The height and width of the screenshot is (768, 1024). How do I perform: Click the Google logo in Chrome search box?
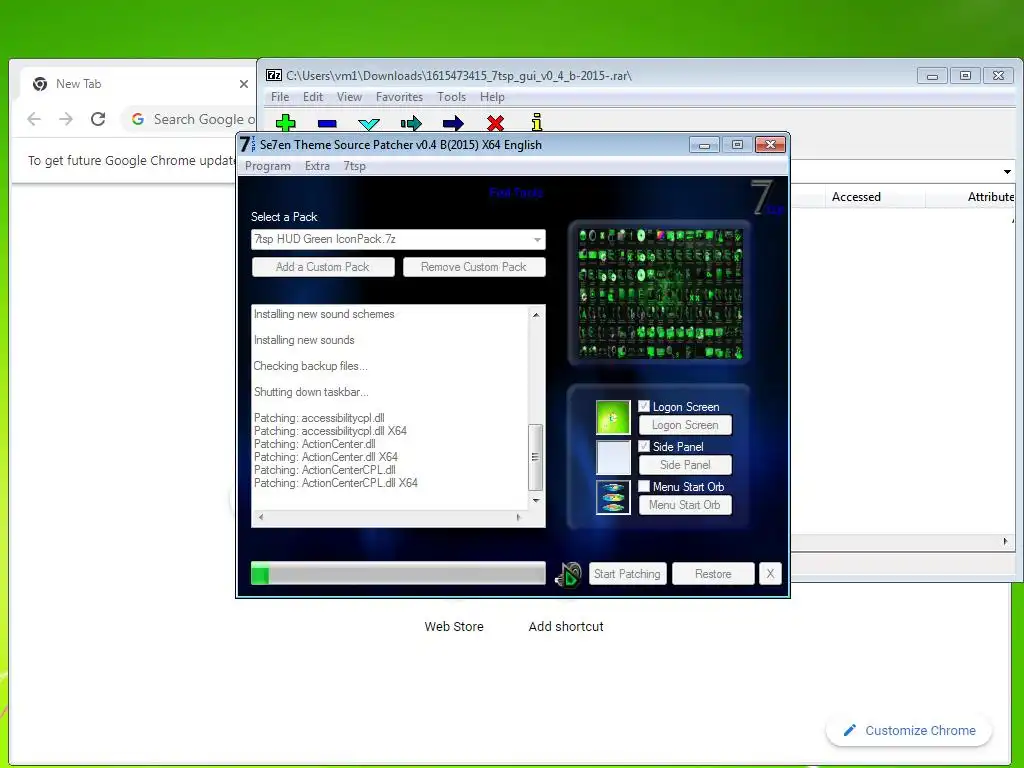[x=138, y=119]
